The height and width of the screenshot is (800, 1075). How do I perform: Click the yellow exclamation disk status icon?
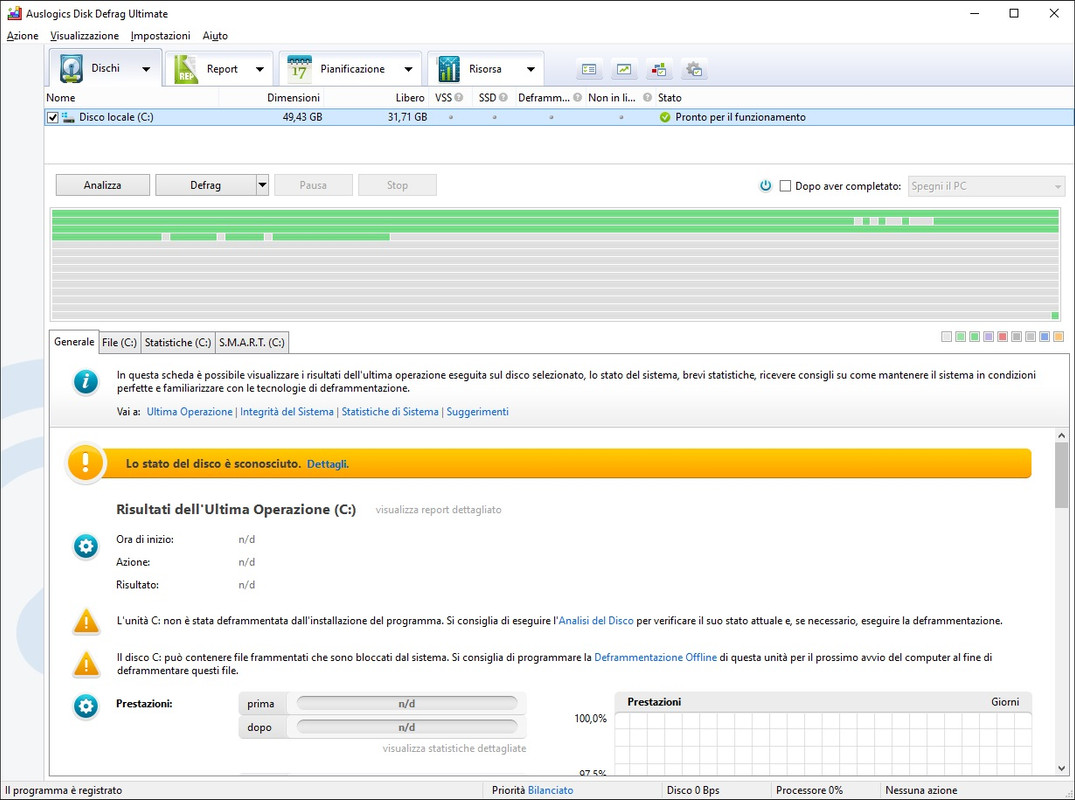click(x=85, y=463)
